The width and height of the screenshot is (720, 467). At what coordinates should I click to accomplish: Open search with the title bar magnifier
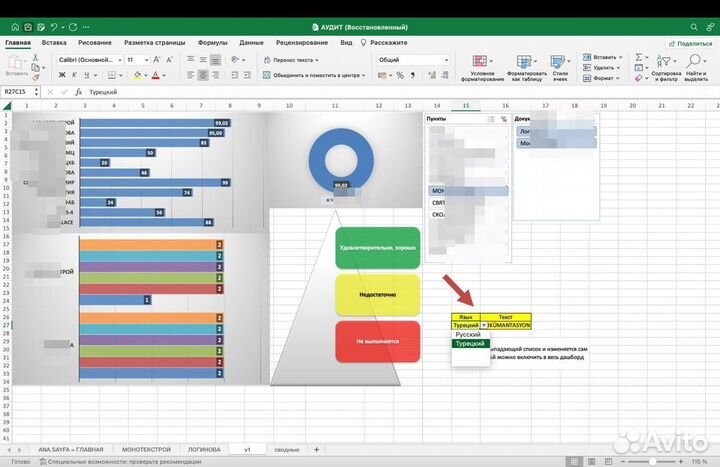(x=694, y=28)
